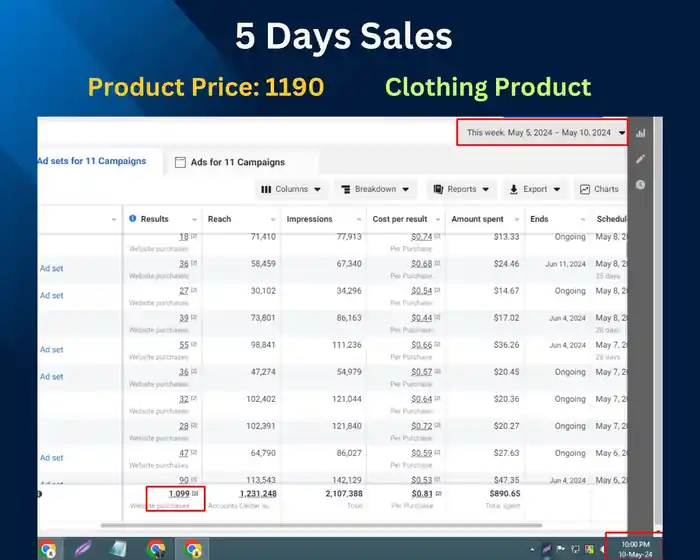Sort by the Results column header
700x560 pixels.
click(154, 219)
